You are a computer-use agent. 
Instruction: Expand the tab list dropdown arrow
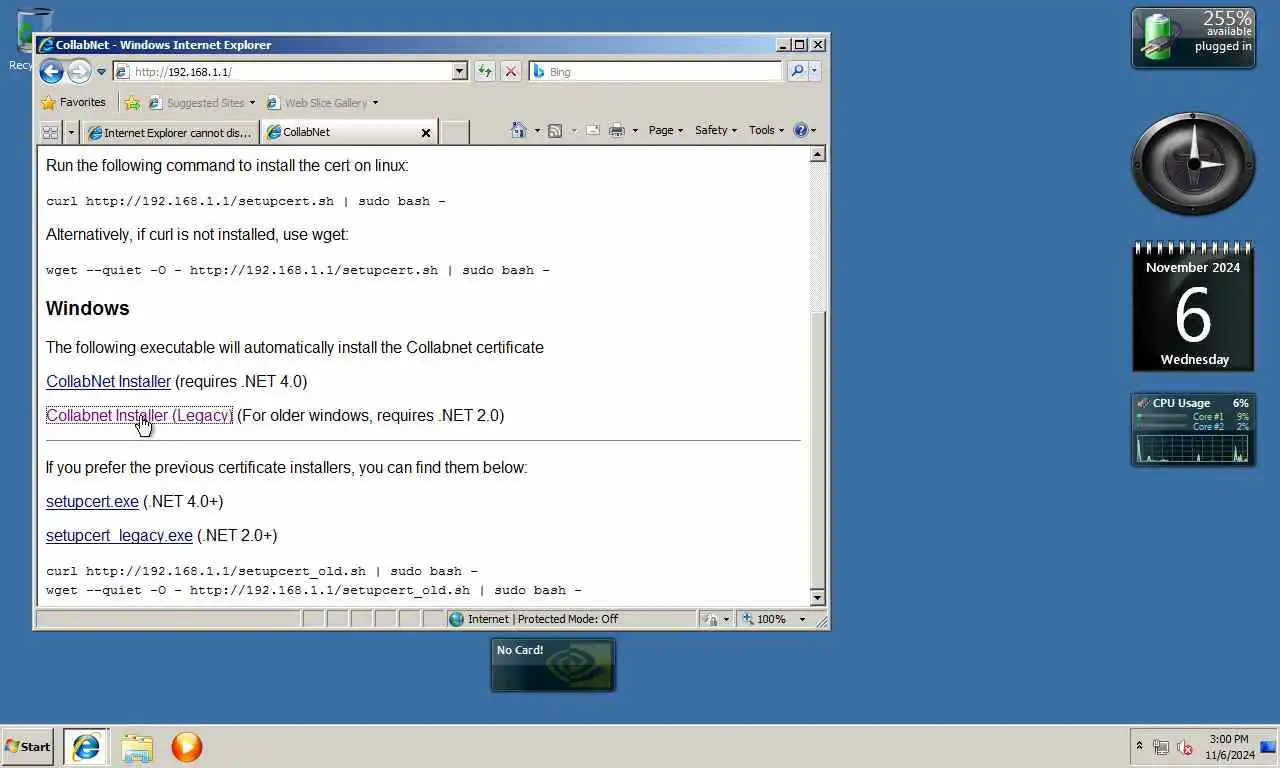[x=71, y=132]
